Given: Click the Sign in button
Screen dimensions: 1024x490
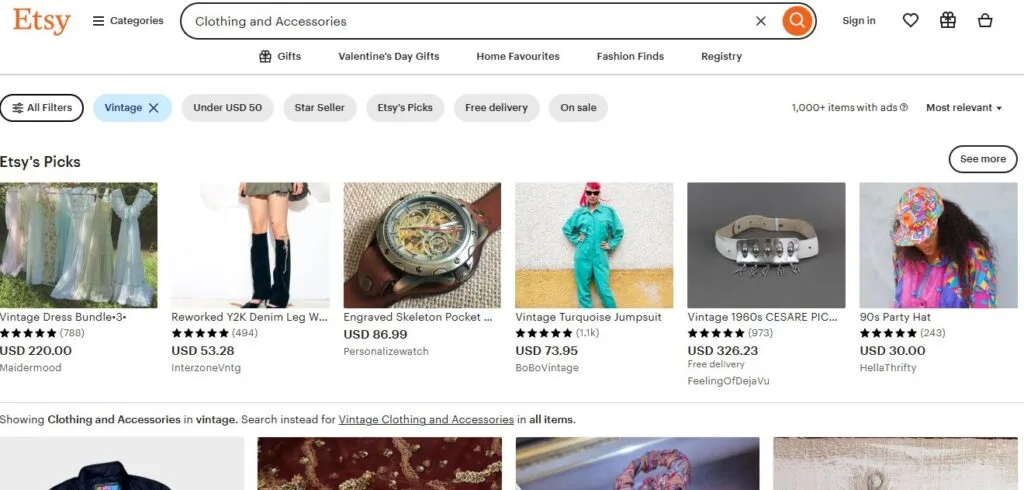Looking at the screenshot, I should (x=859, y=21).
